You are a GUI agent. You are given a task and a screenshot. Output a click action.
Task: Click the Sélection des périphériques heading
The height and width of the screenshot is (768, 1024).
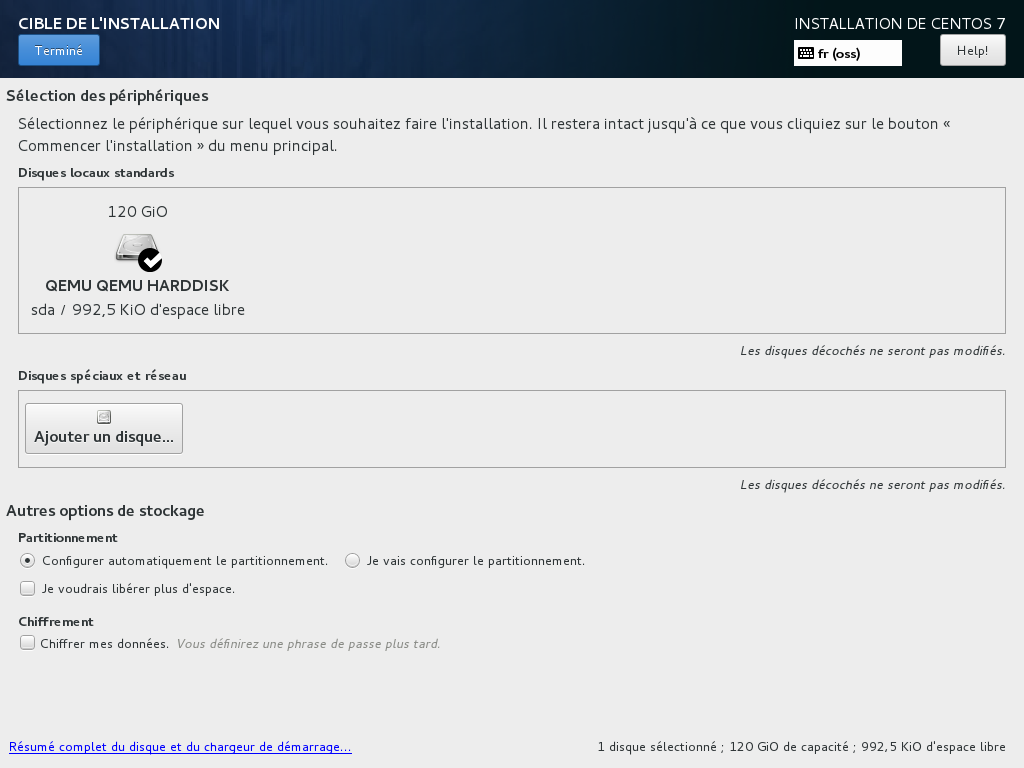coord(108,96)
